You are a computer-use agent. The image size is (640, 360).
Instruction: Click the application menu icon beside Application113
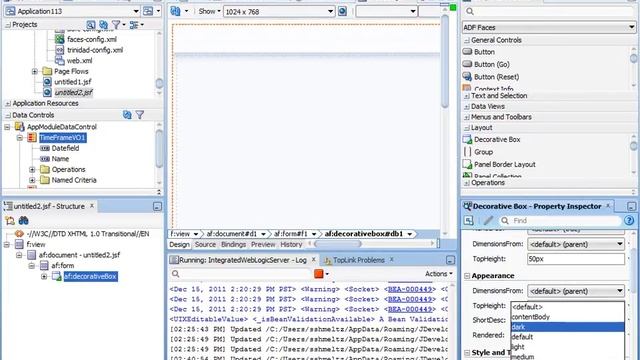148,11
